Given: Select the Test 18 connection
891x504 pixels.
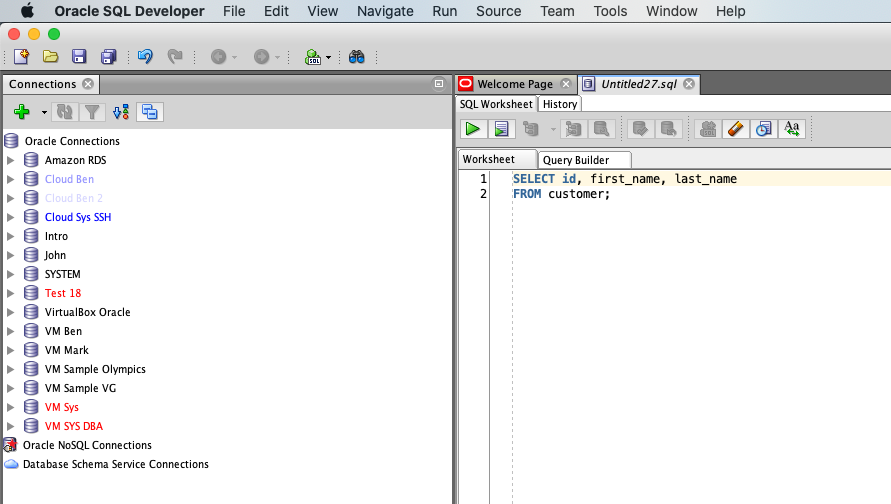Looking at the screenshot, I should [63, 293].
